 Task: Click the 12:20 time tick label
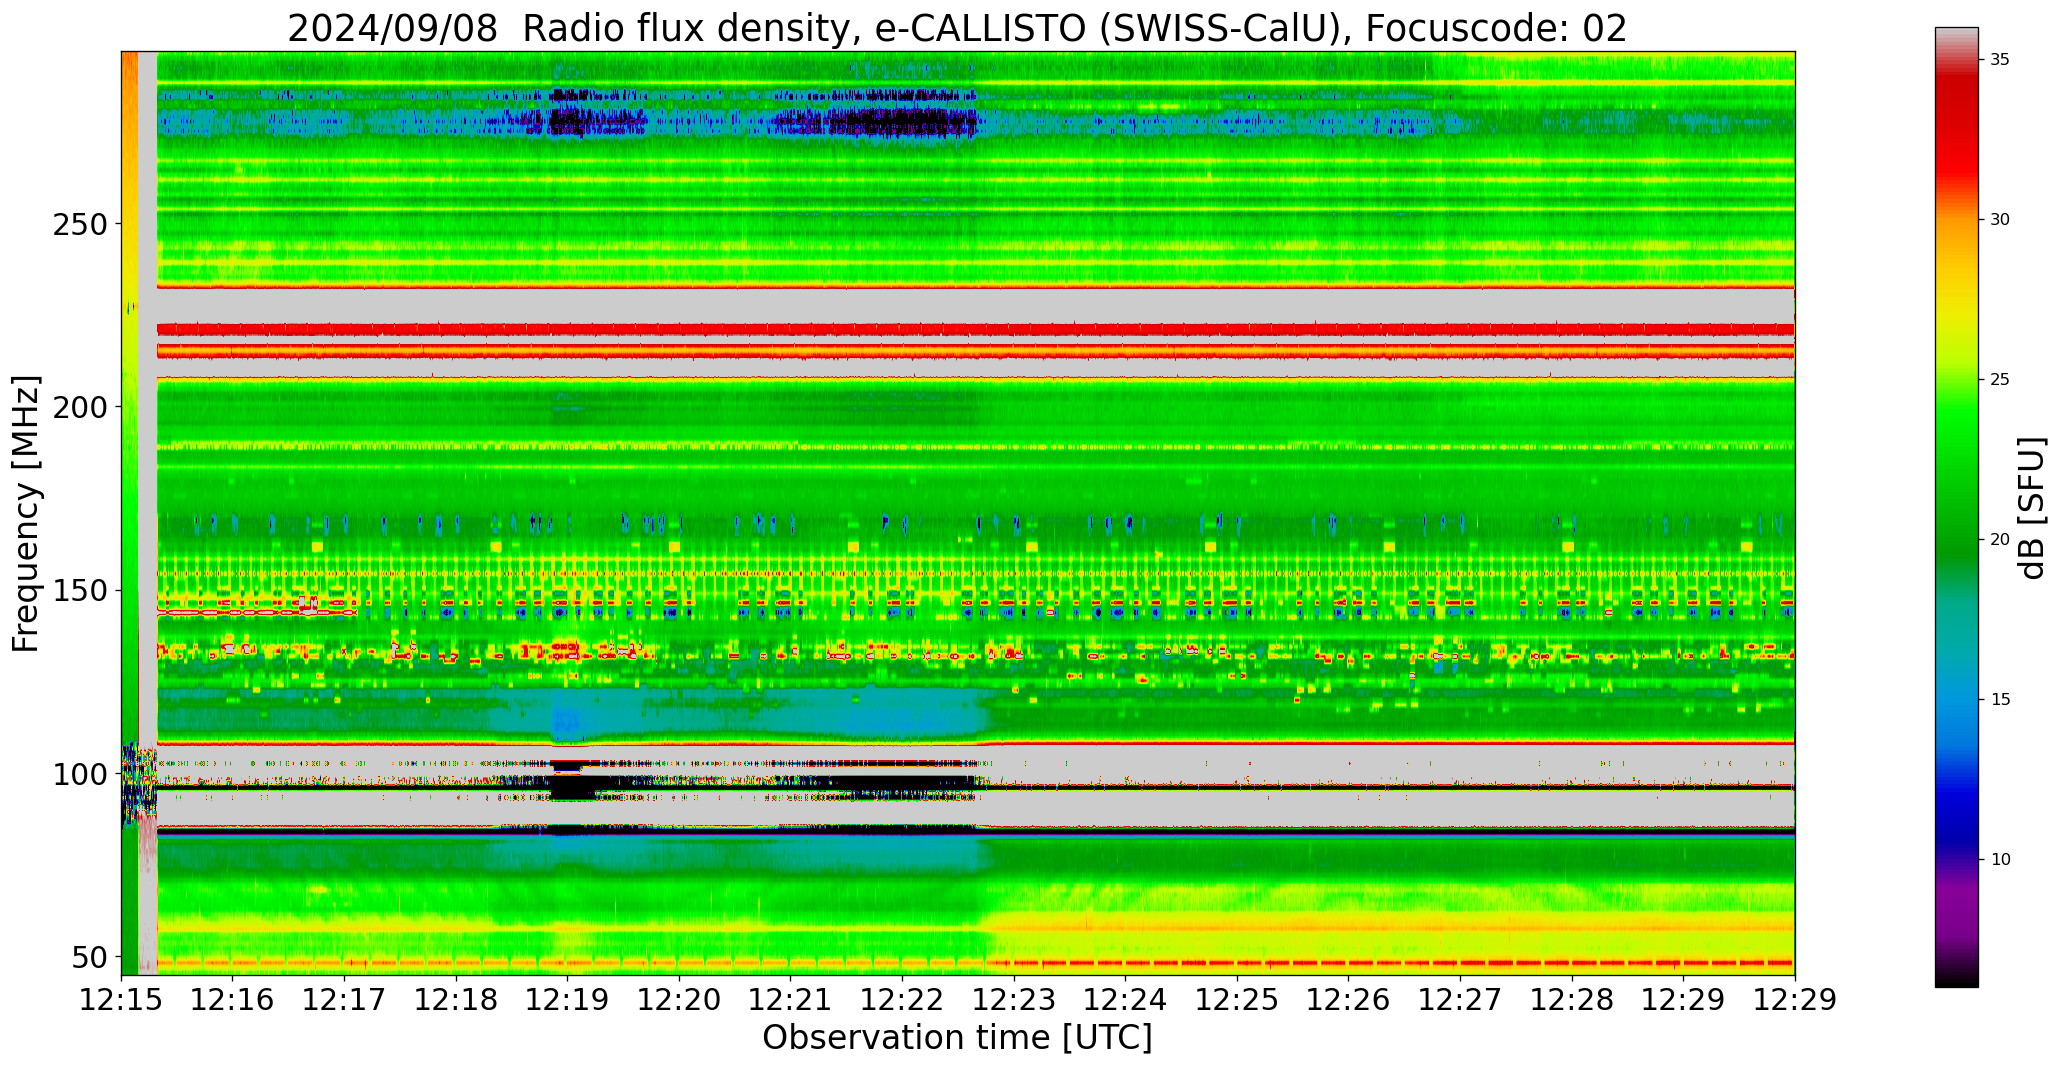click(x=680, y=1000)
